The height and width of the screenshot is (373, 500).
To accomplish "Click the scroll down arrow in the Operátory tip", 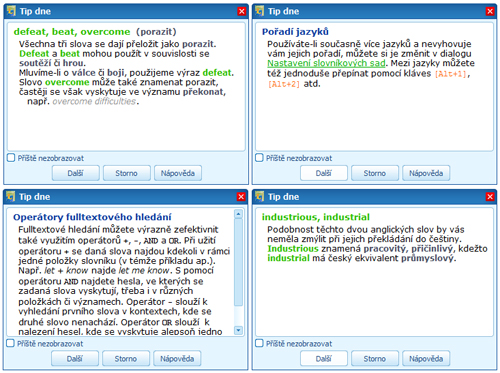I will tap(238, 330).
